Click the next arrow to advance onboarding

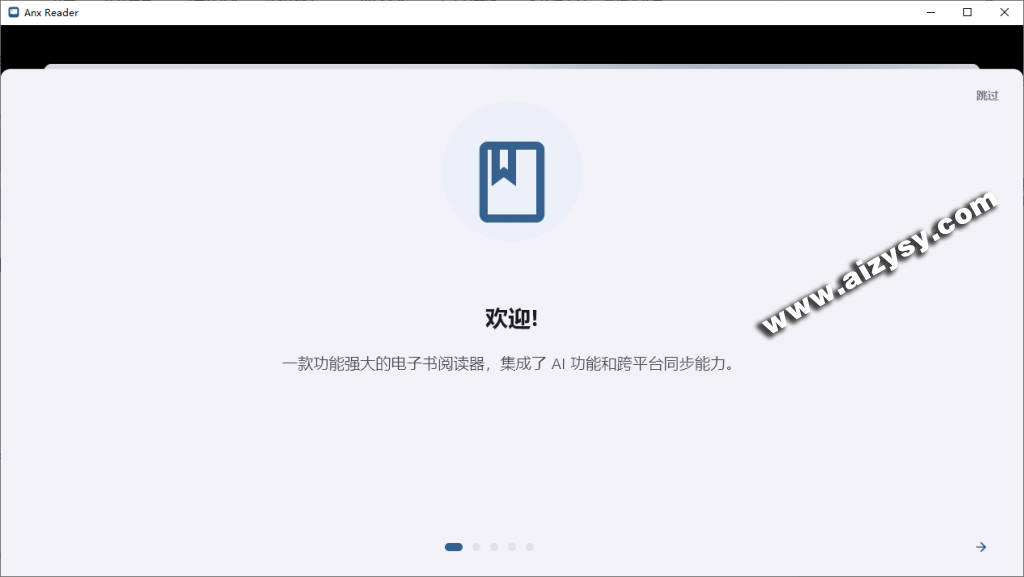tap(981, 547)
